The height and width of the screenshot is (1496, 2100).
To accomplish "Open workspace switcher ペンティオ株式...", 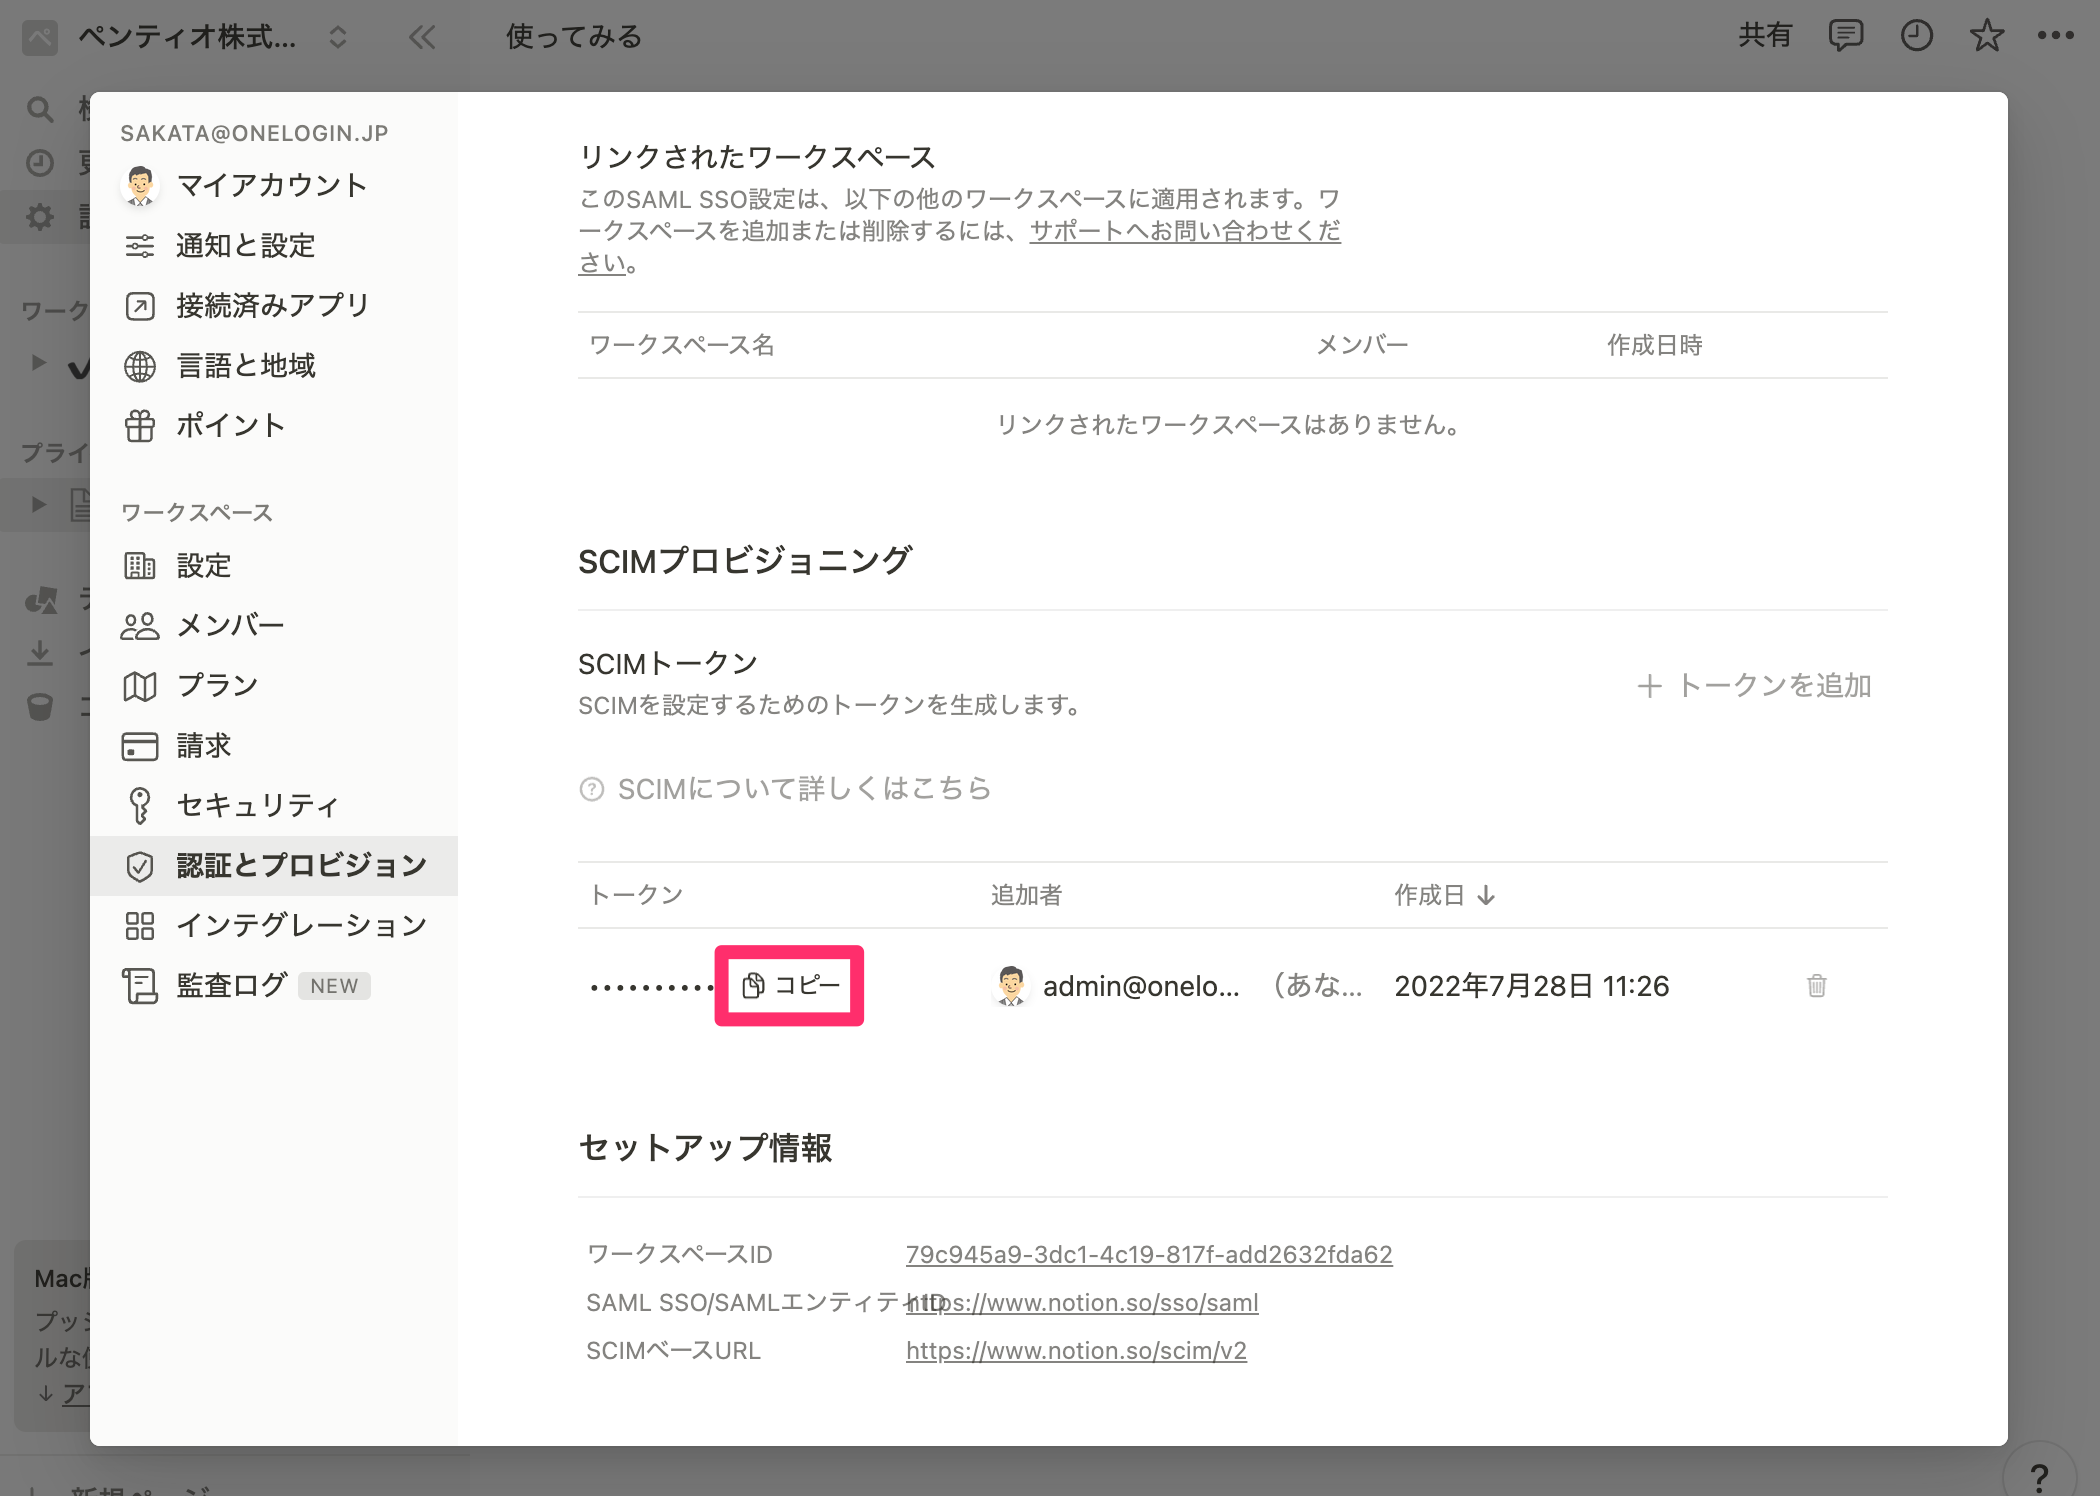I will tap(213, 38).
